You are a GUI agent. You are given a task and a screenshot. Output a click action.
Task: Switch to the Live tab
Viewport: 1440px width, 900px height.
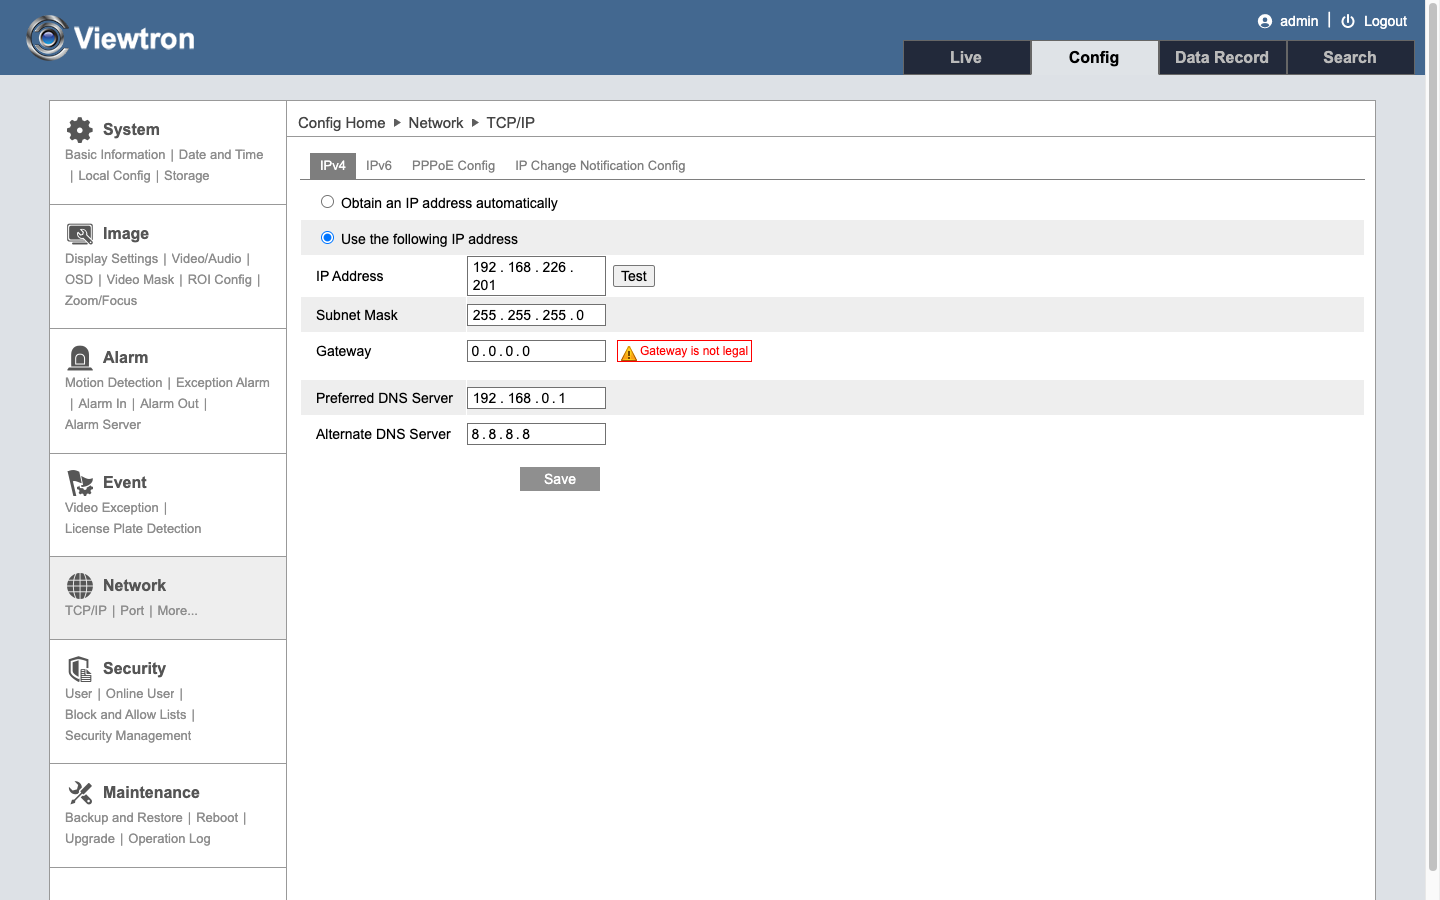(x=966, y=58)
